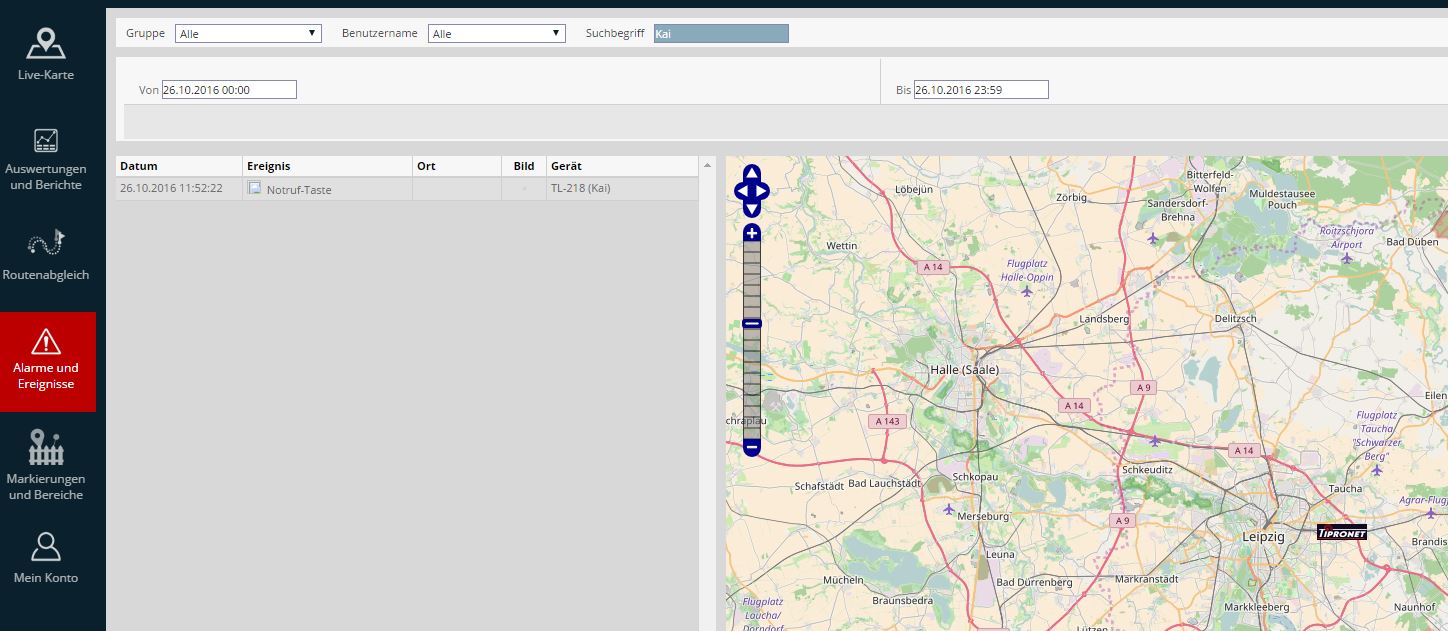Click the Suchbegriff search field
This screenshot has height=631, width=1448.
(x=721, y=33)
